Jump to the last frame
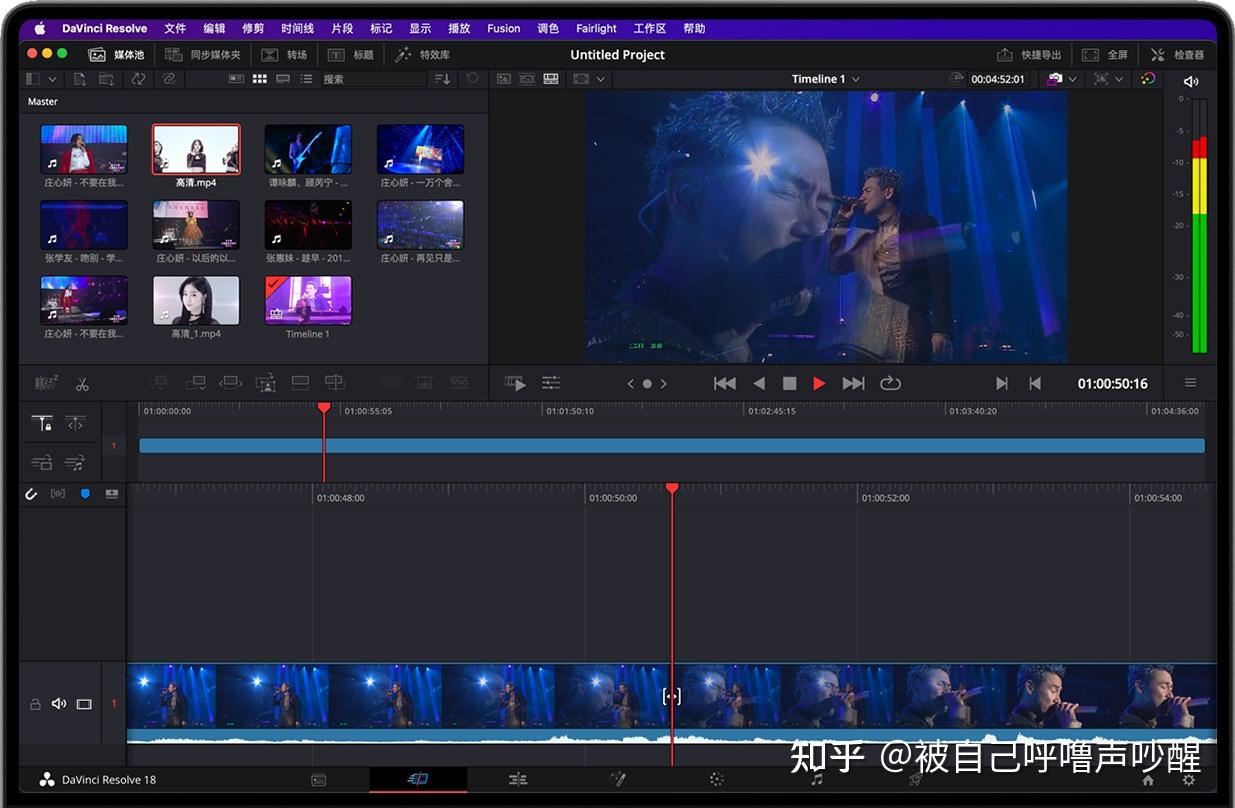The image size is (1235, 808). [853, 383]
